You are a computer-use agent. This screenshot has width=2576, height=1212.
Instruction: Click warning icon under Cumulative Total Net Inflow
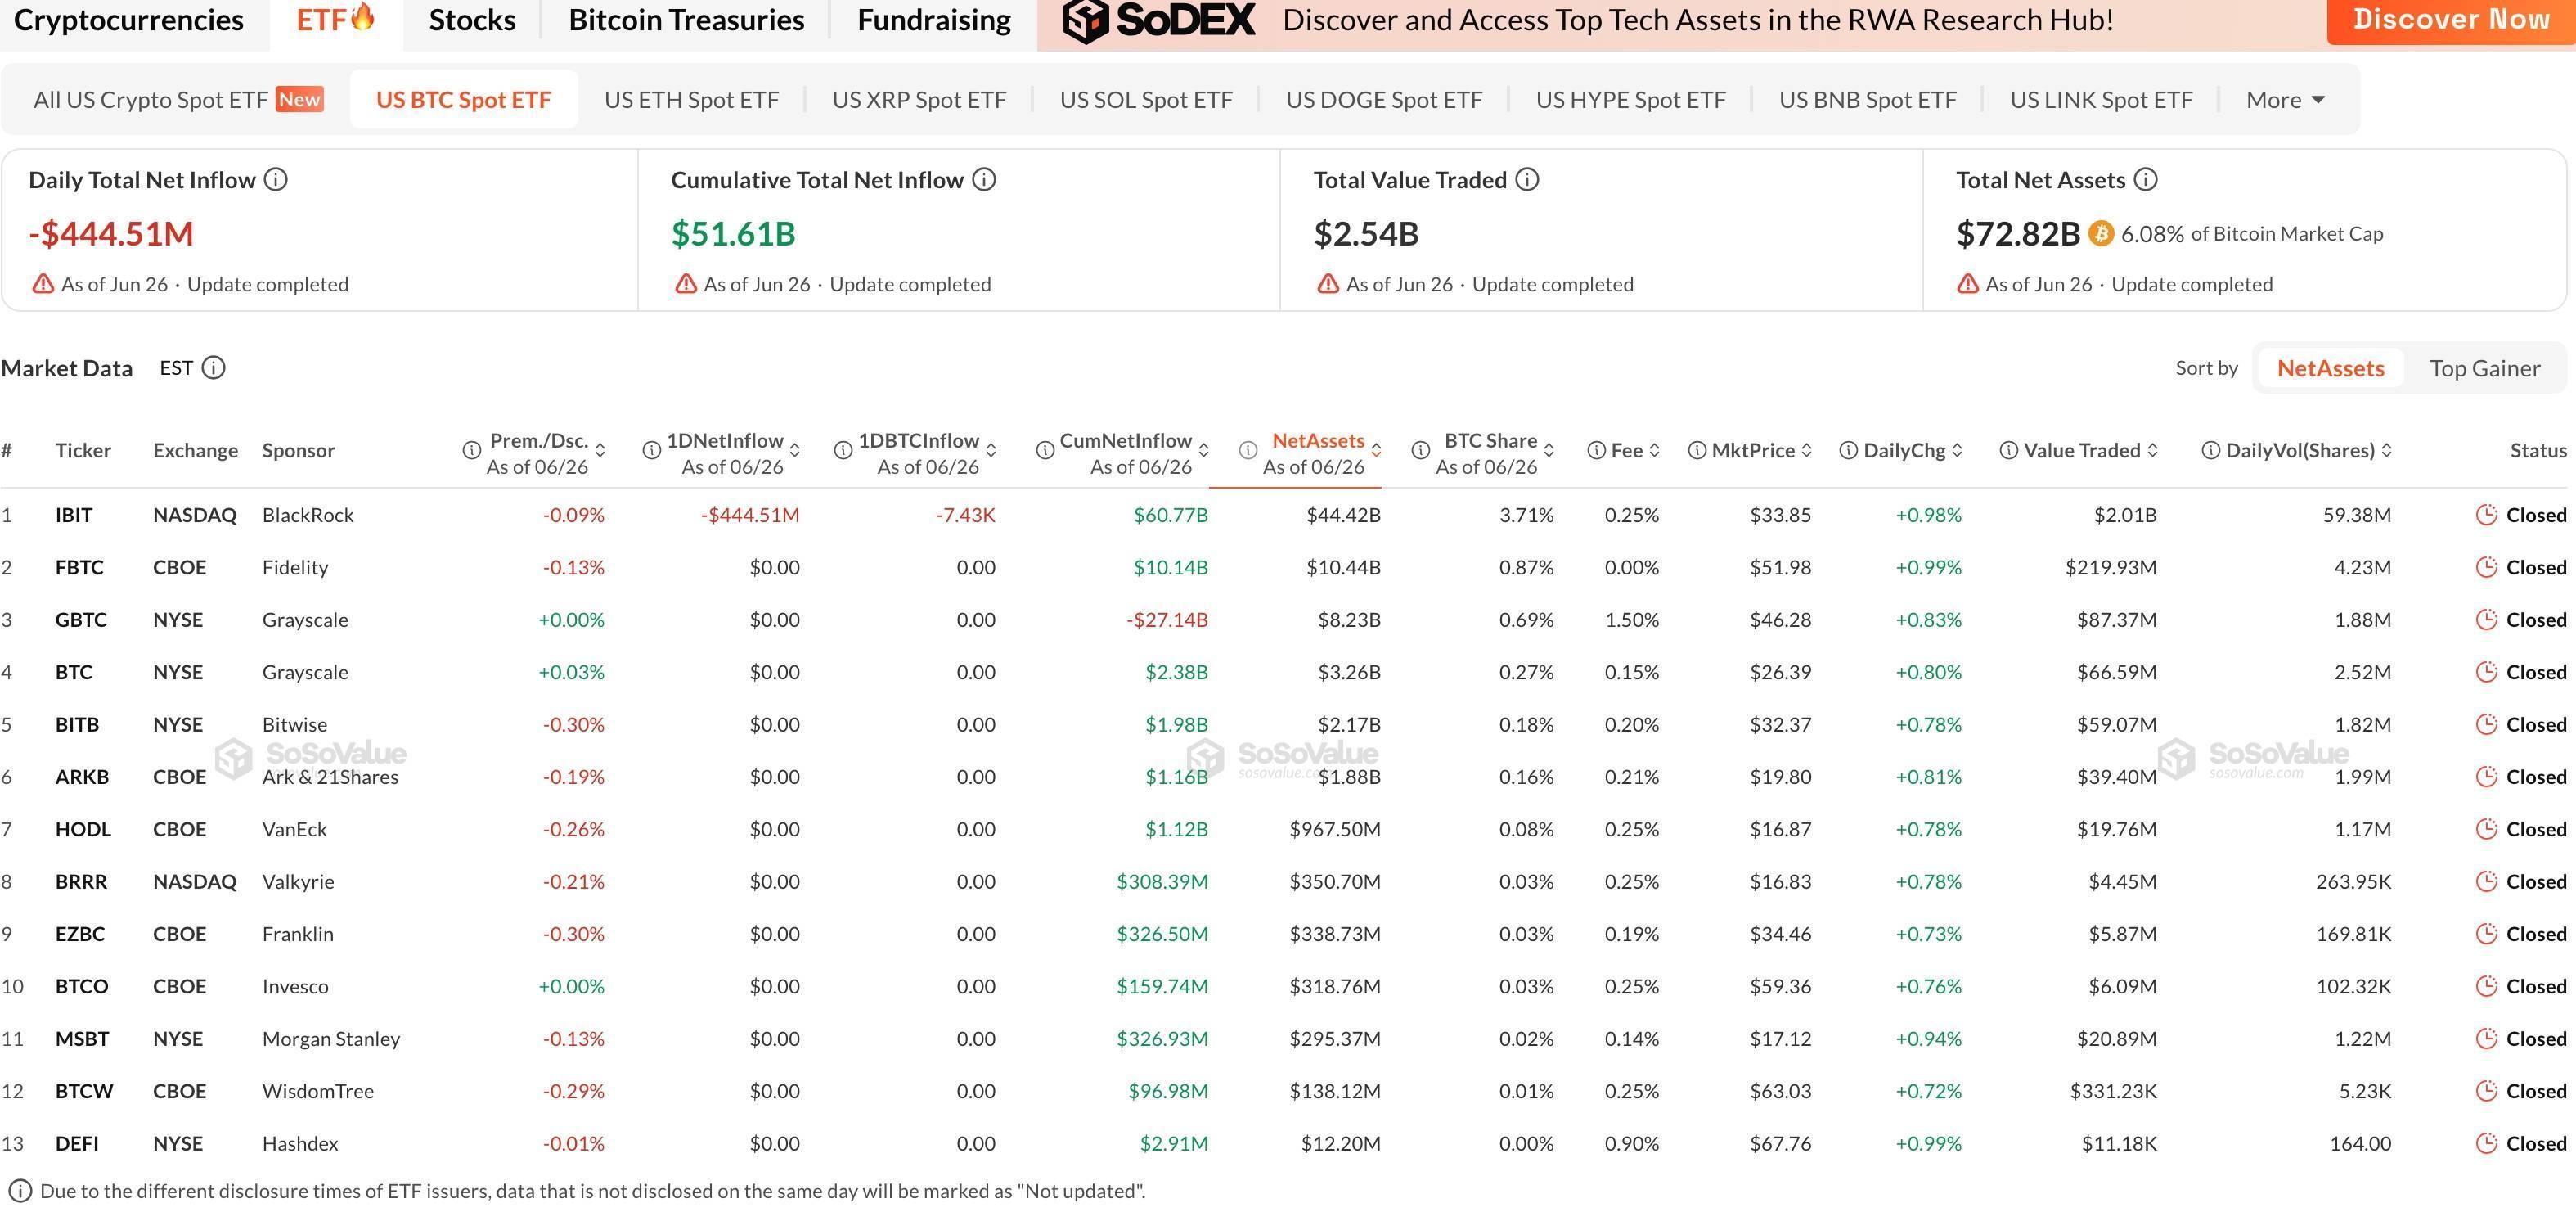685,284
